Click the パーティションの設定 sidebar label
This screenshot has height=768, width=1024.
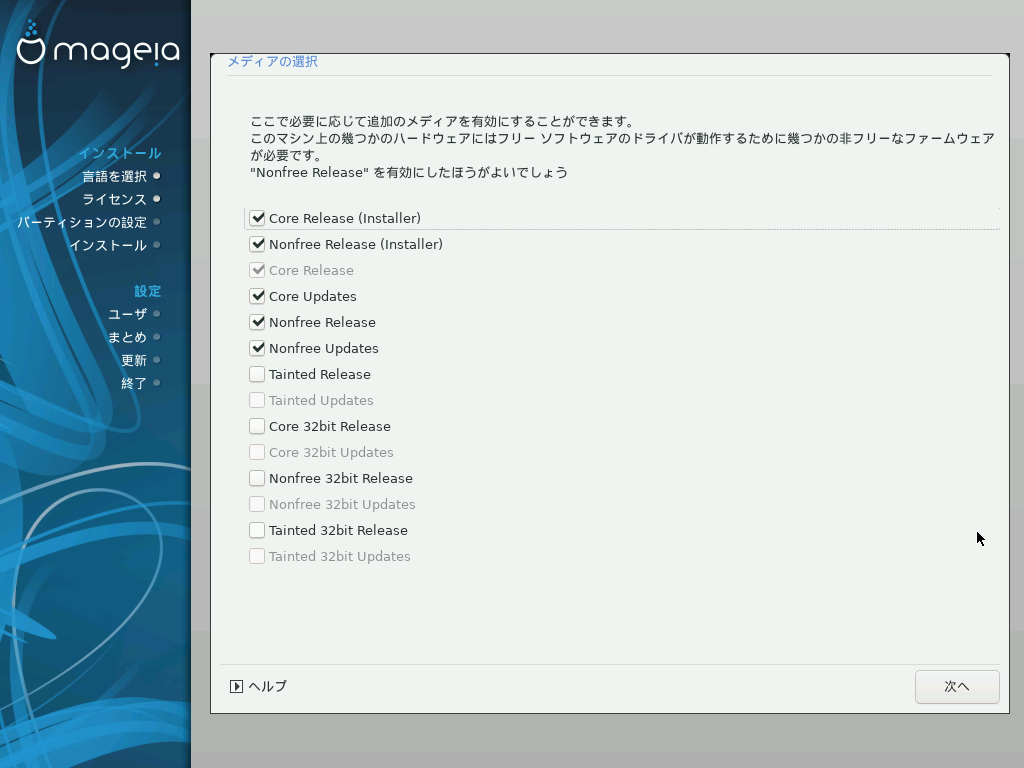coord(82,223)
